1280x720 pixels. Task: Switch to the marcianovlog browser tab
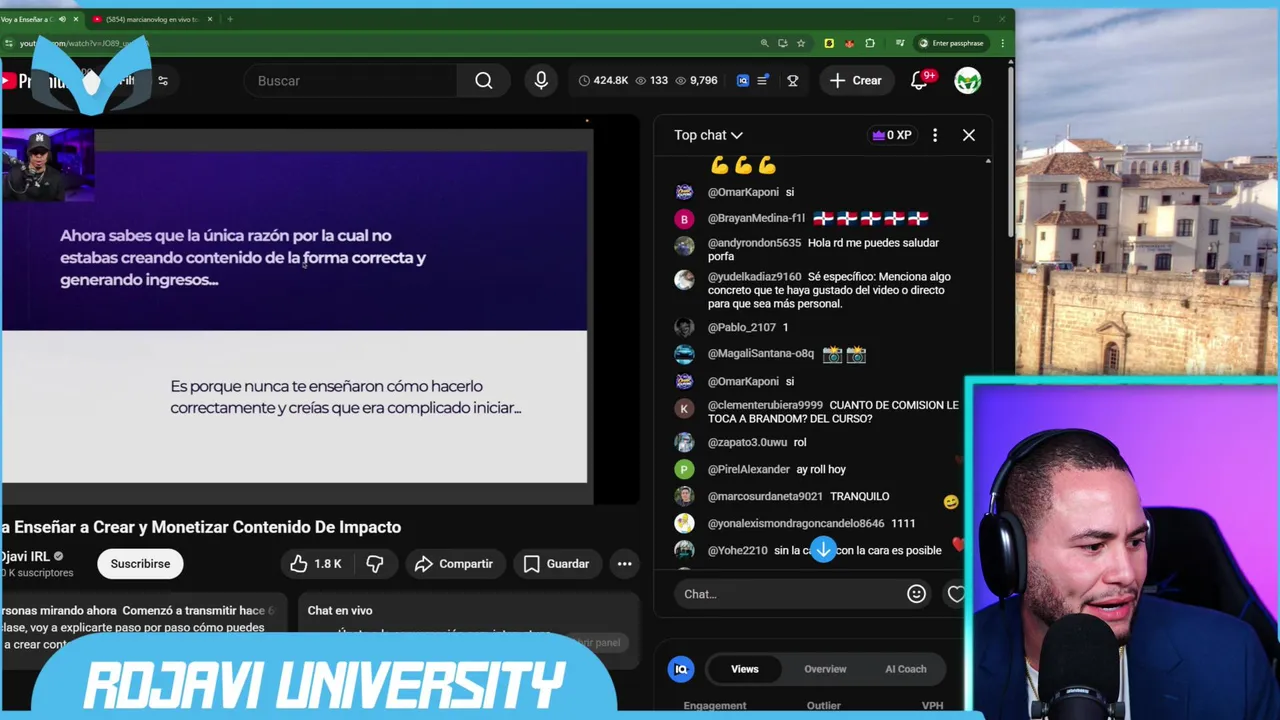click(152, 19)
